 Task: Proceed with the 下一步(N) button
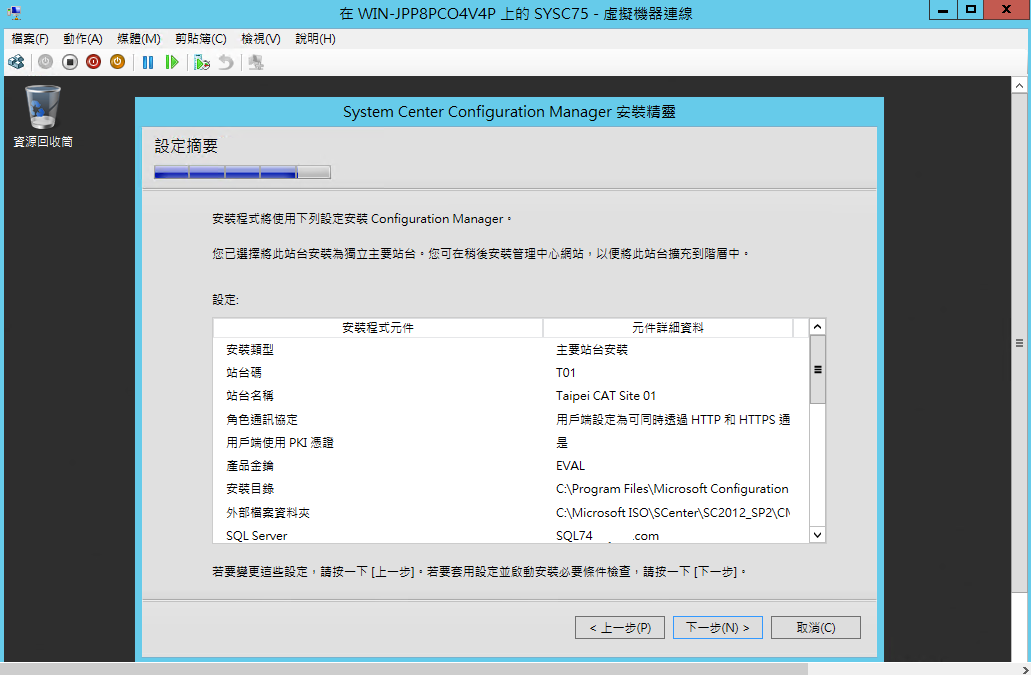tap(717, 628)
